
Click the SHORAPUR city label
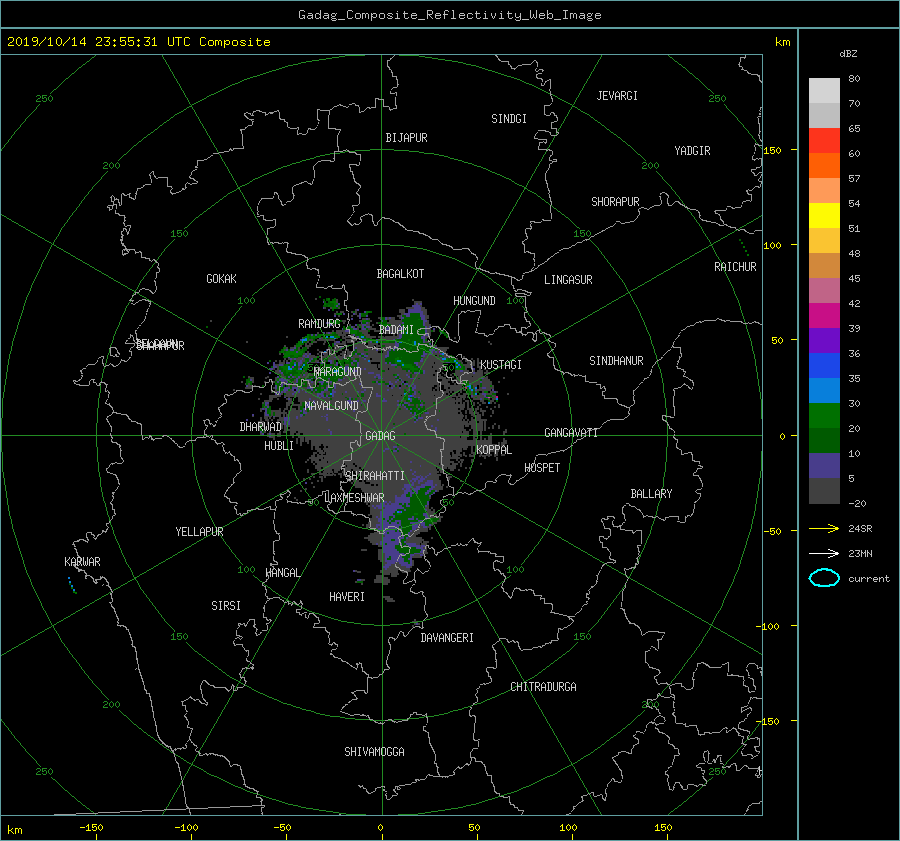click(x=615, y=202)
